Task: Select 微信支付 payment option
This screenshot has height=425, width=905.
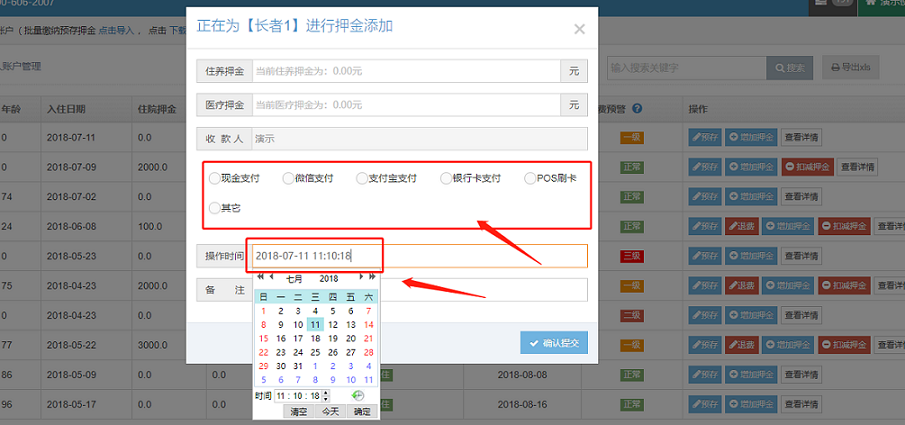Action: coord(288,179)
